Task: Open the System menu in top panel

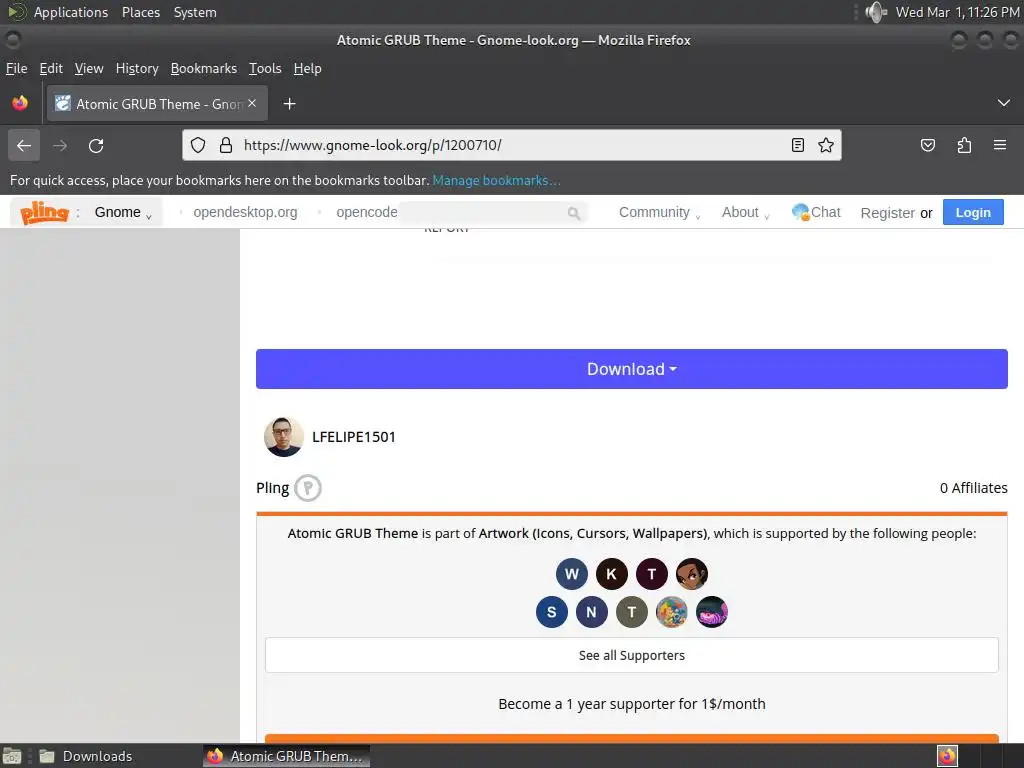Action: coord(195,12)
